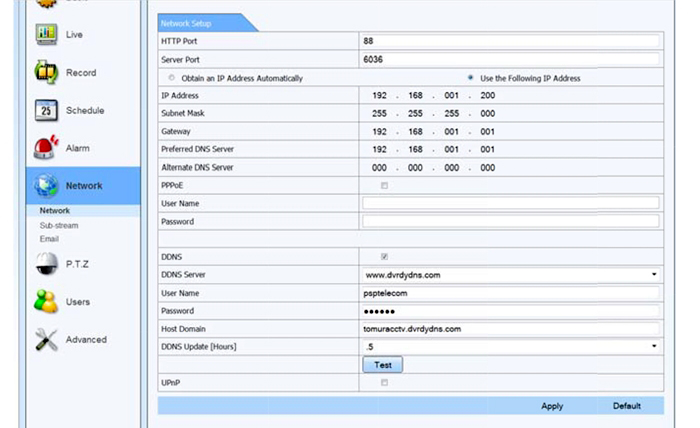The width and height of the screenshot is (700, 428).
Task: Click Subnet Mask first octet 255
Action: pos(379,113)
